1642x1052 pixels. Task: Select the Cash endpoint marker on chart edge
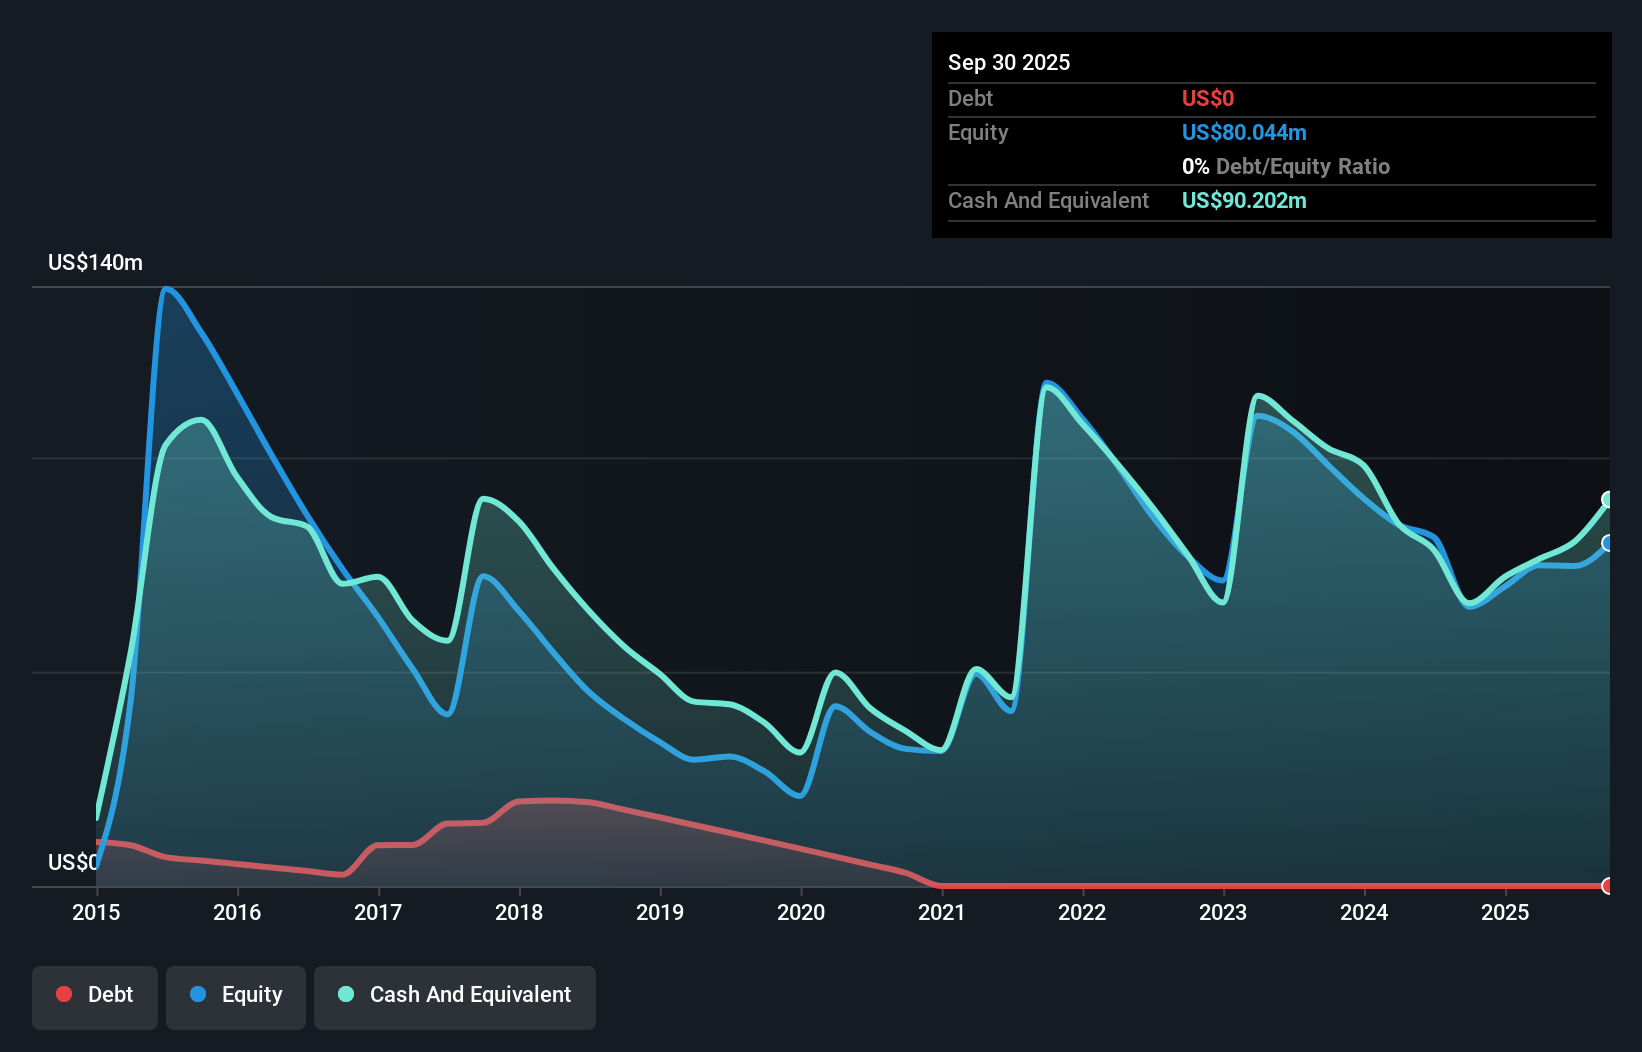tap(1607, 498)
